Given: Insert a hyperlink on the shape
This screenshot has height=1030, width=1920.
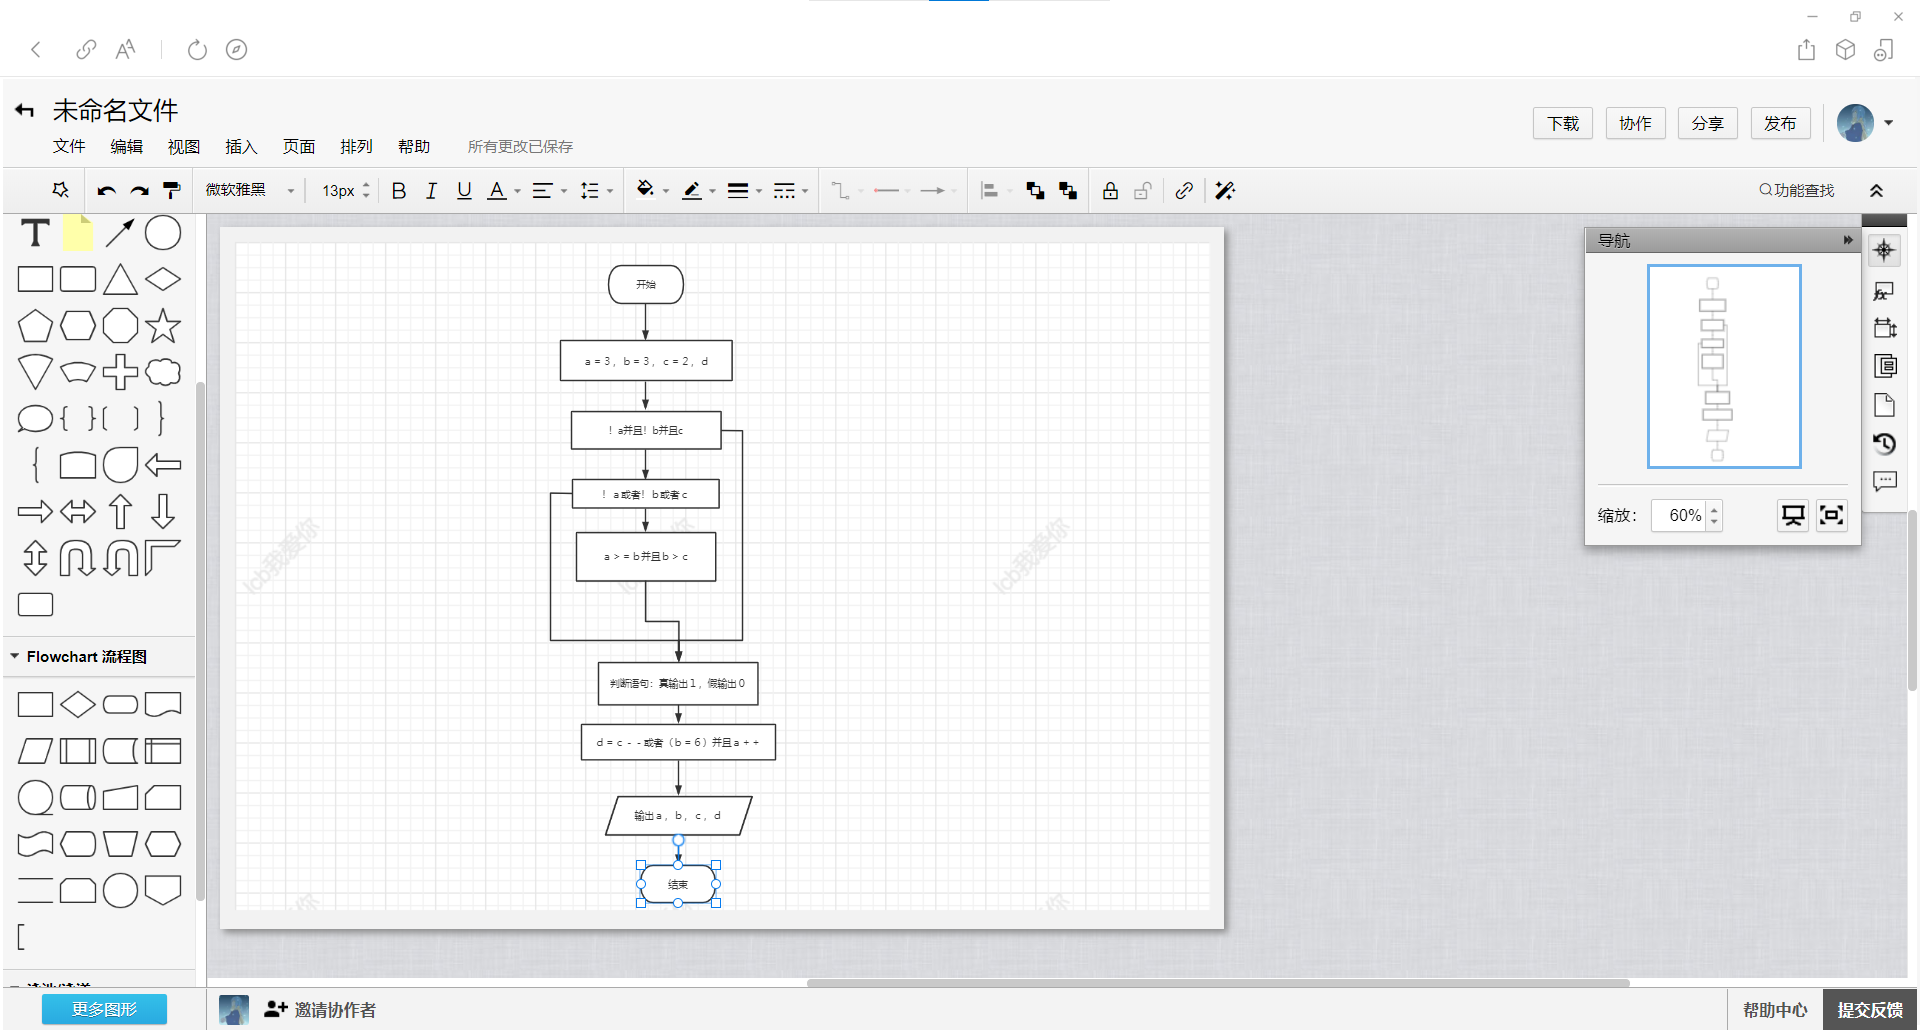Looking at the screenshot, I should point(1184,191).
